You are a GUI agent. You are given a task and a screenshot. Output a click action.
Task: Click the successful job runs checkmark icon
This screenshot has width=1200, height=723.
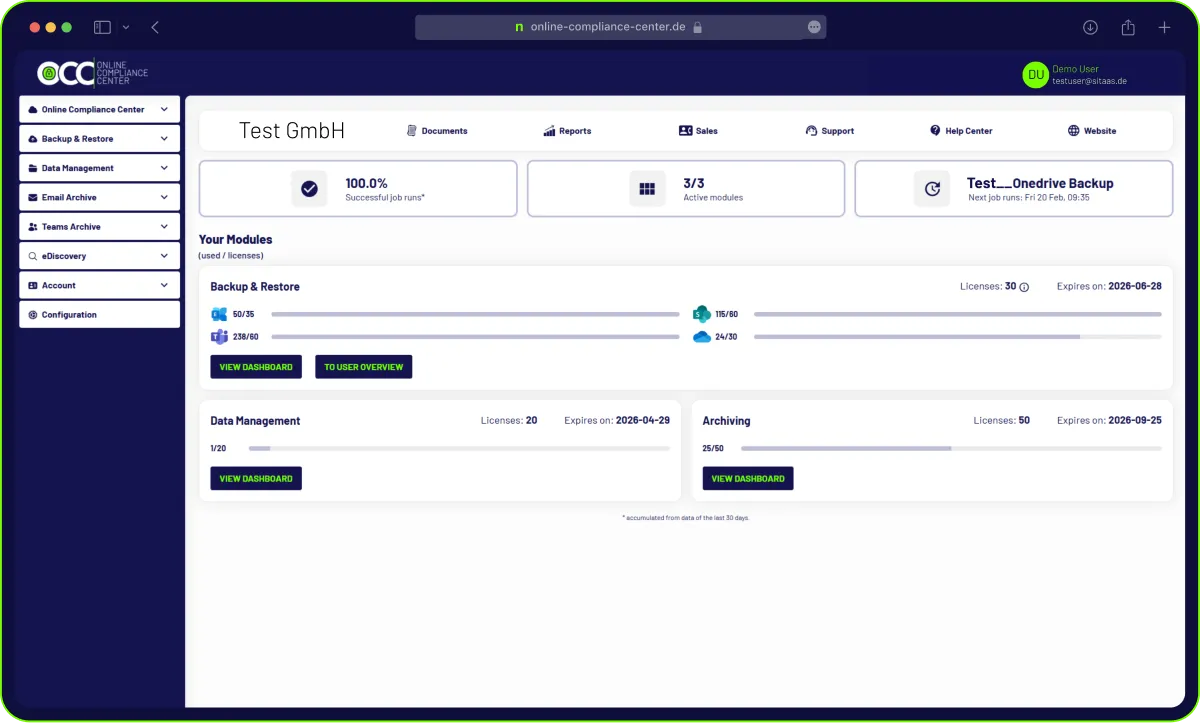[x=309, y=188]
